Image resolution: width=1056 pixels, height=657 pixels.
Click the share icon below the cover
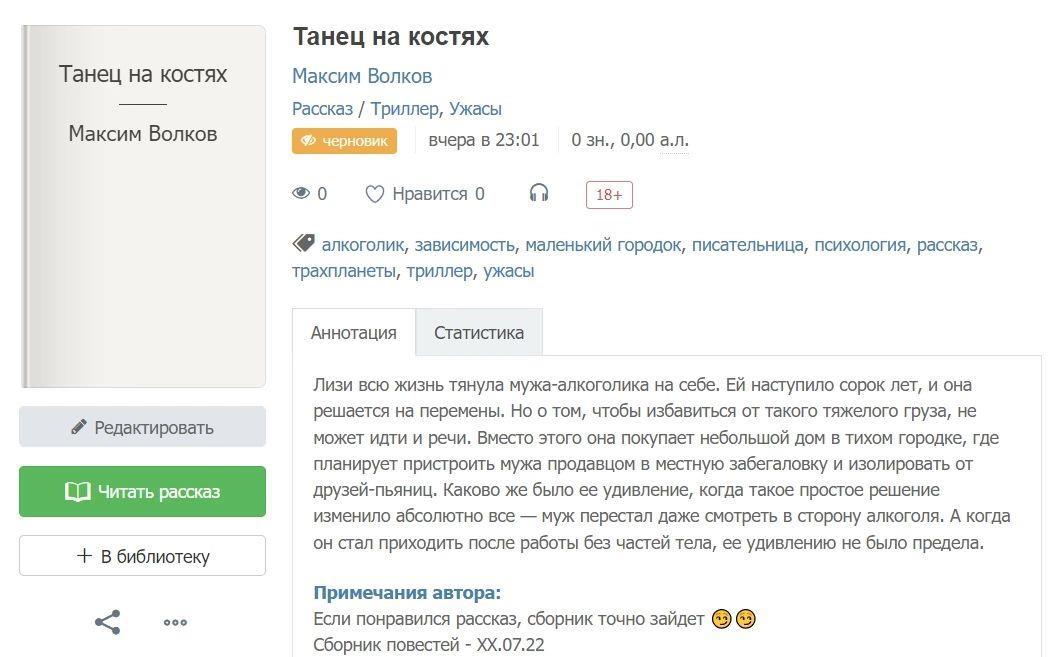coord(107,622)
